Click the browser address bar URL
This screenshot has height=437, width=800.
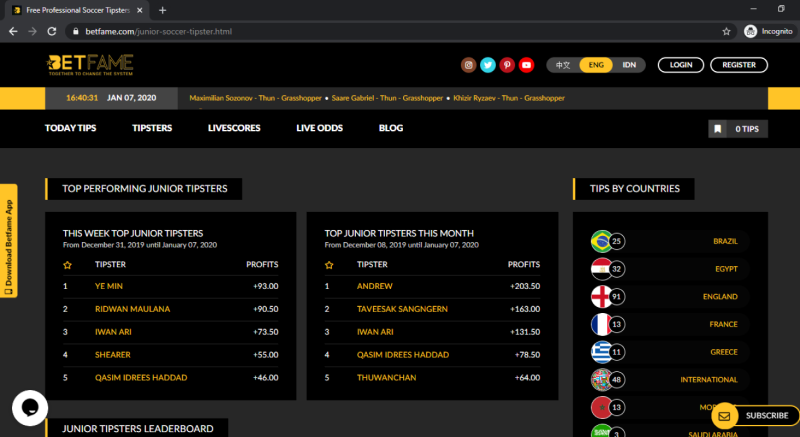click(x=159, y=32)
